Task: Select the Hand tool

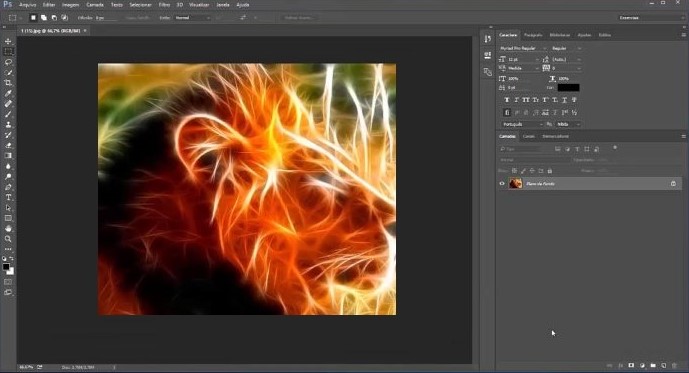Action: (x=8, y=228)
